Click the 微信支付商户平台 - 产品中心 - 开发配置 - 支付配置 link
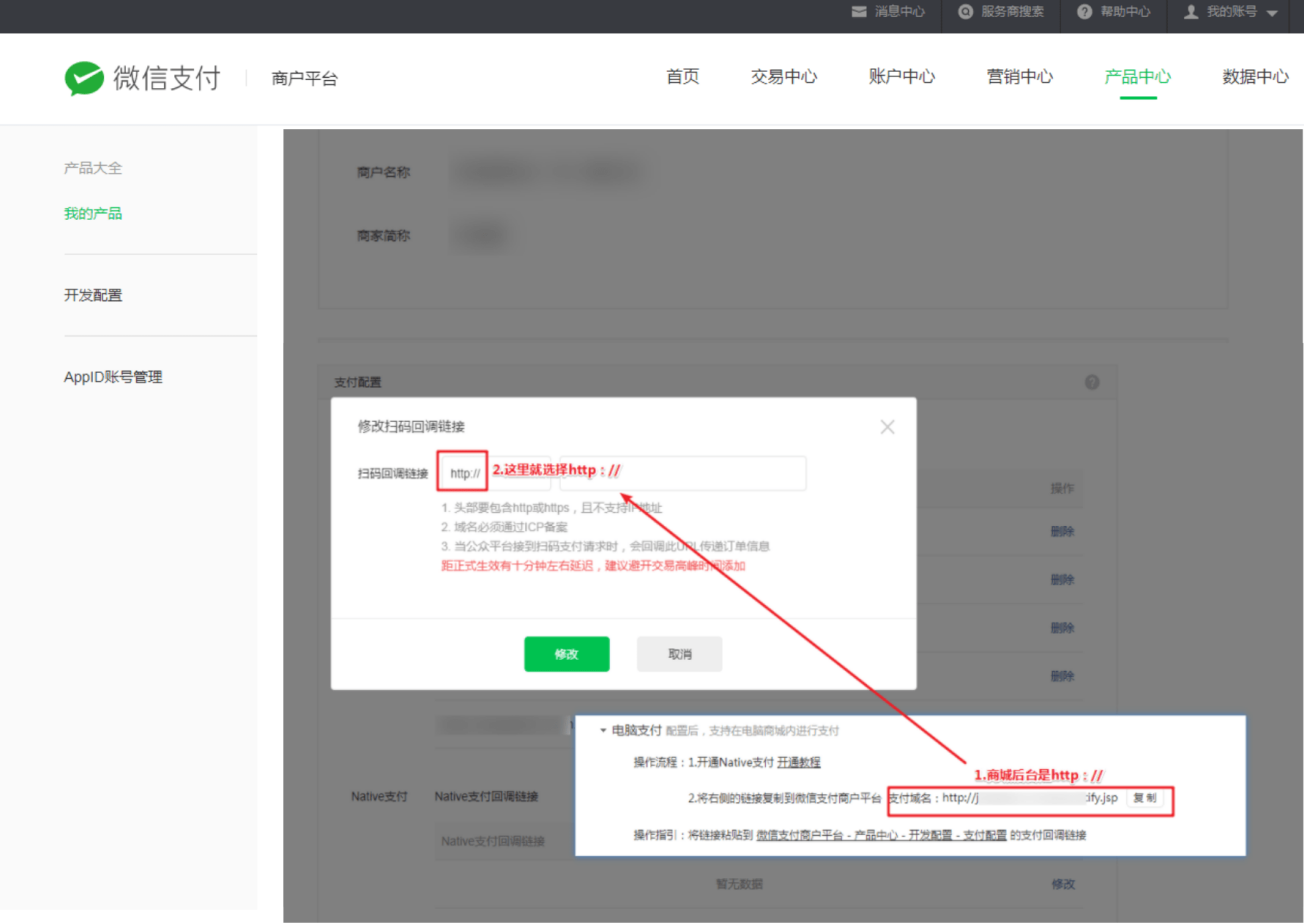This screenshot has width=1304, height=923. coord(882,835)
